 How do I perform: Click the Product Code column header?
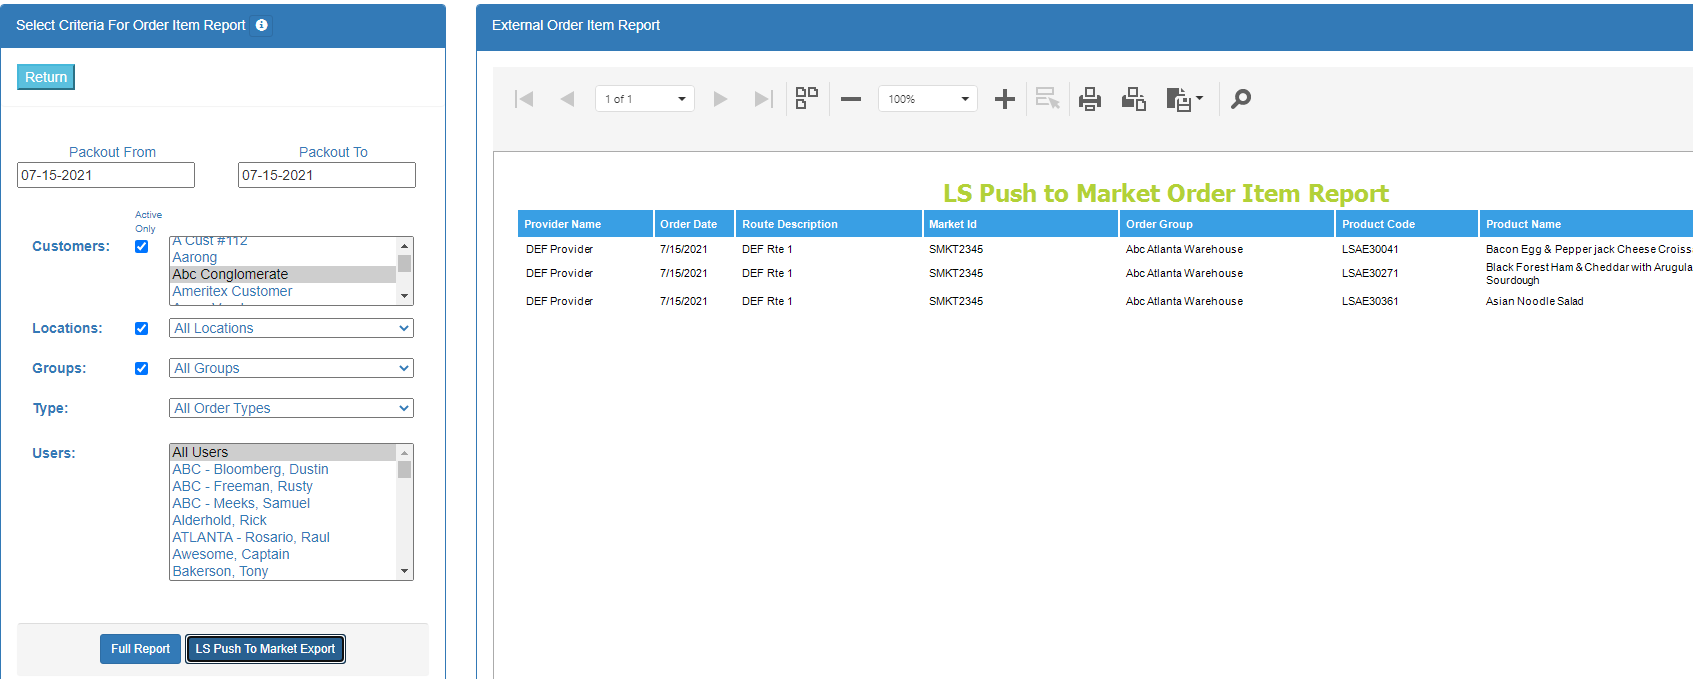1407,224
